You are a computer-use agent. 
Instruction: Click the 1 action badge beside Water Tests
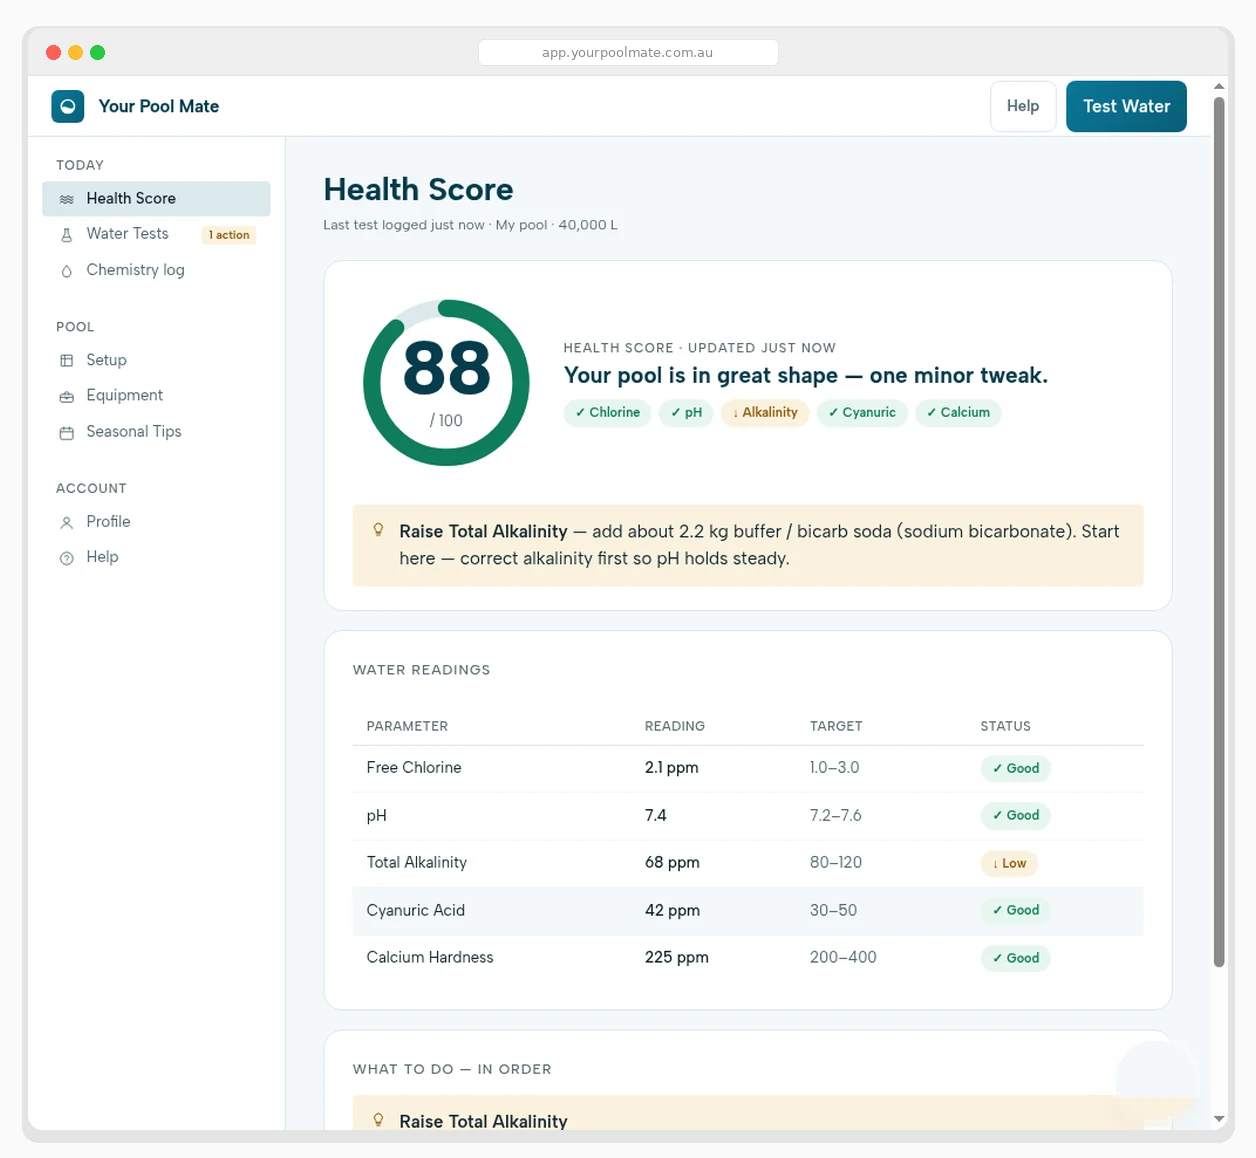229,235
